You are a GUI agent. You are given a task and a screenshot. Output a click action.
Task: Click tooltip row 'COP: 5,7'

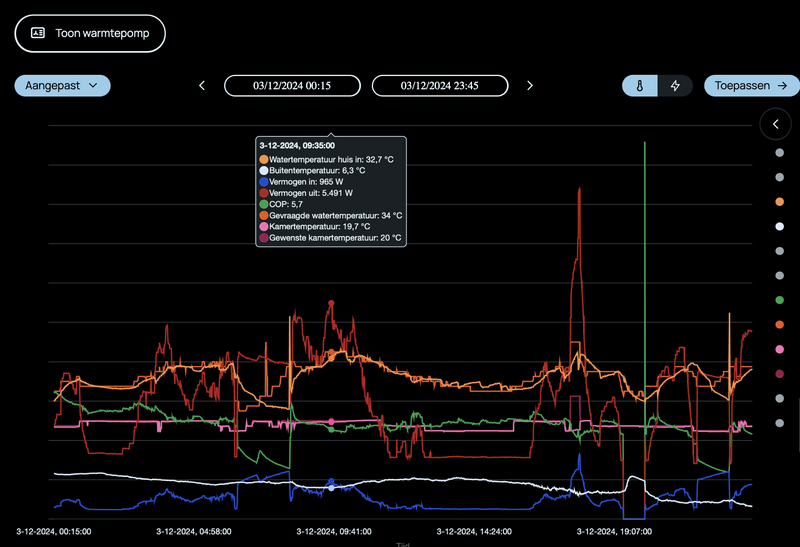coord(281,204)
